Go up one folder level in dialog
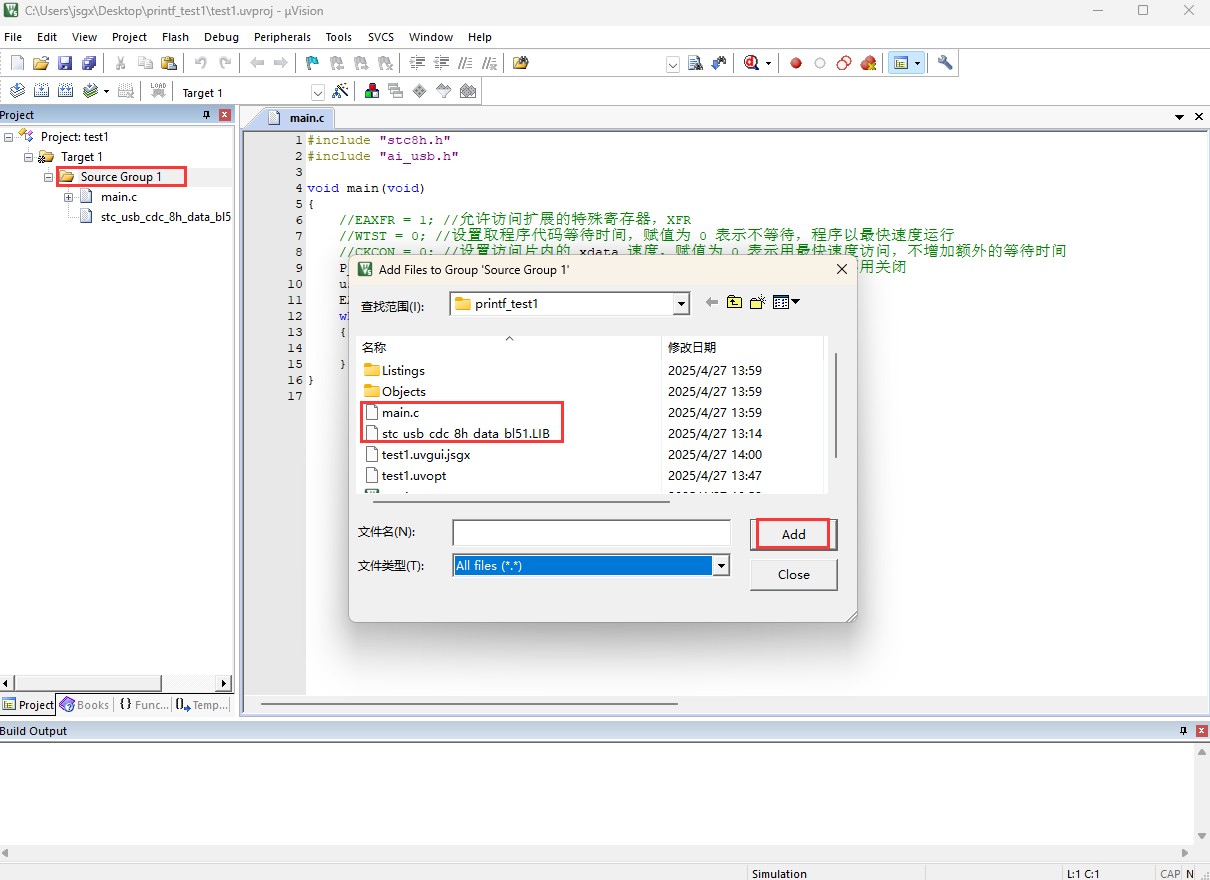 [x=734, y=302]
